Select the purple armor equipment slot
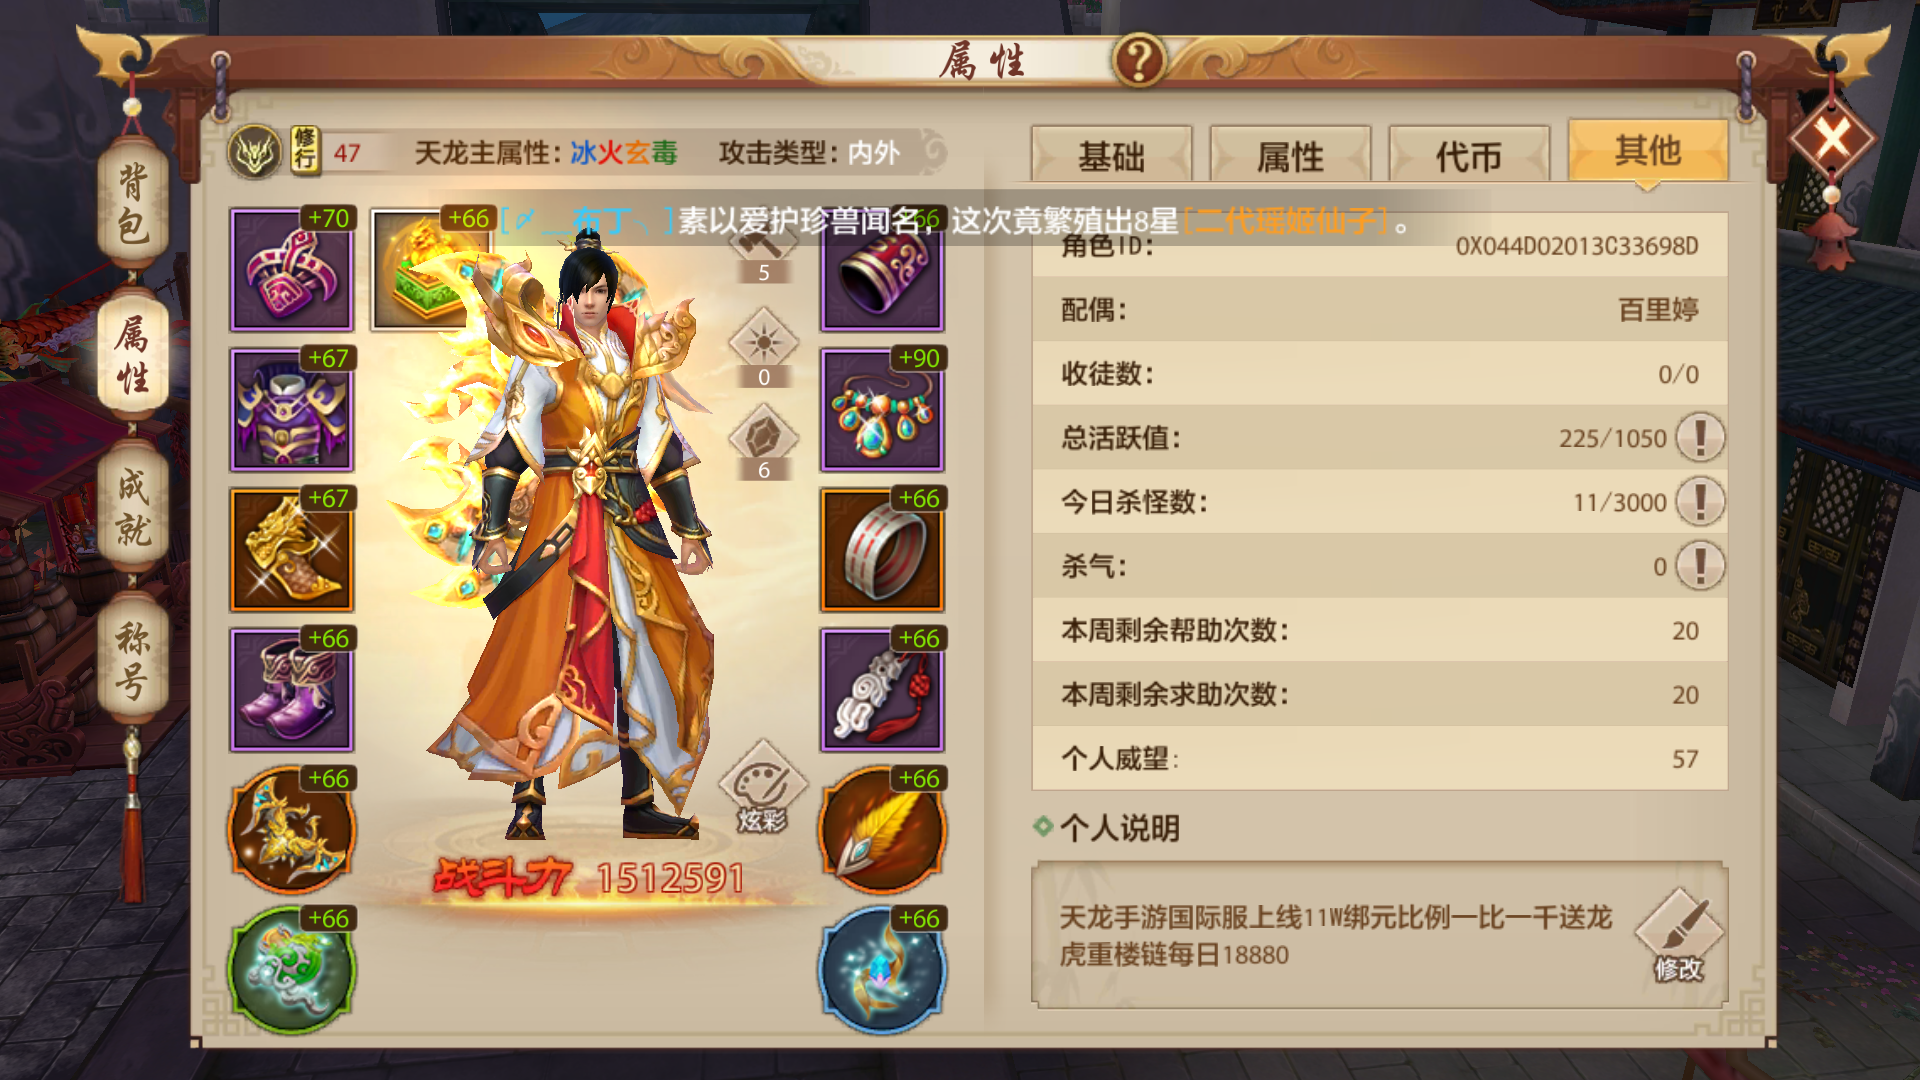Viewport: 1920px width, 1080px height. coord(291,410)
